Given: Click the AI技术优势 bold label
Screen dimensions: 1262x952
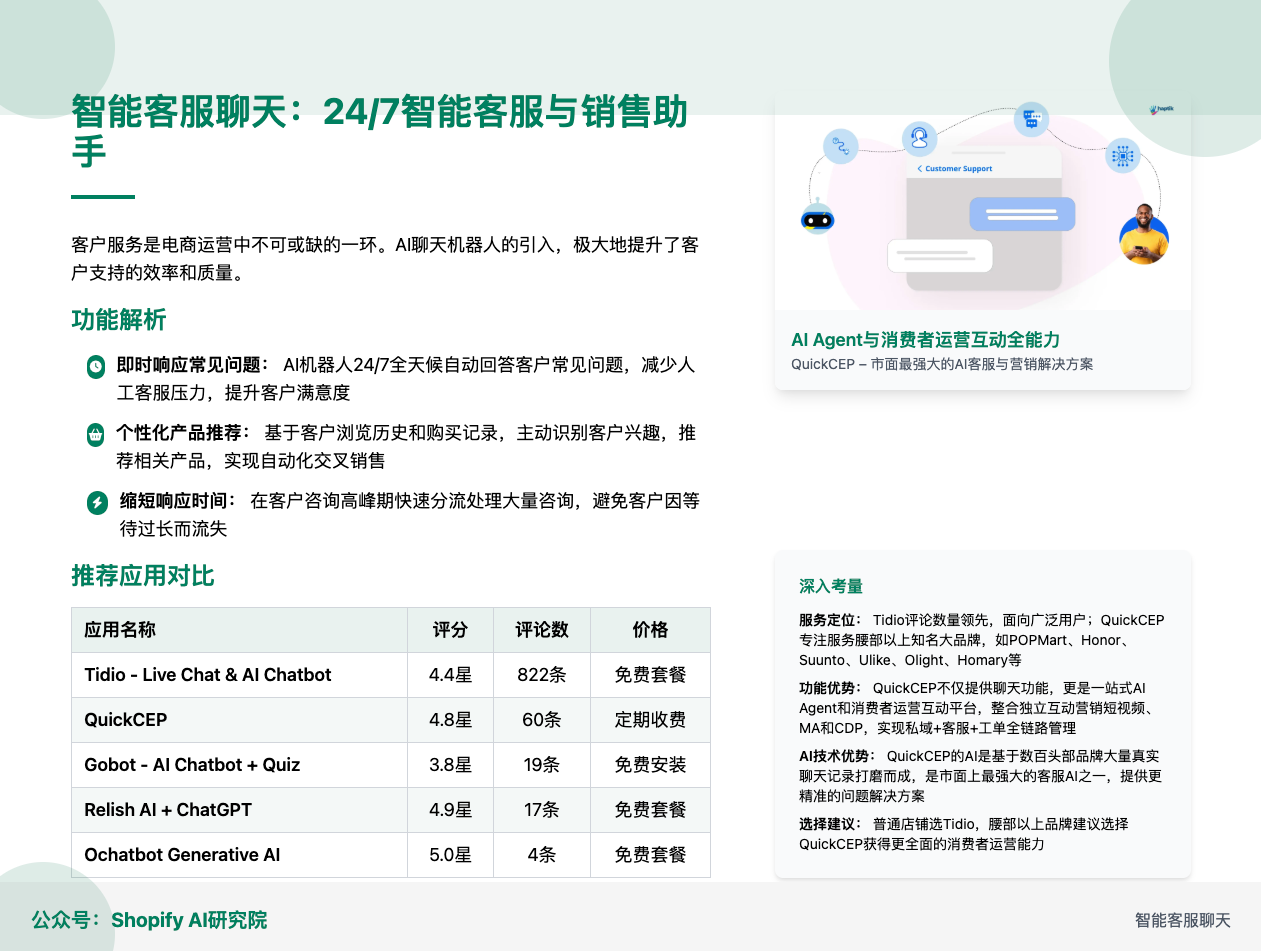Looking at the screenshot, I should tap(837, 756).
